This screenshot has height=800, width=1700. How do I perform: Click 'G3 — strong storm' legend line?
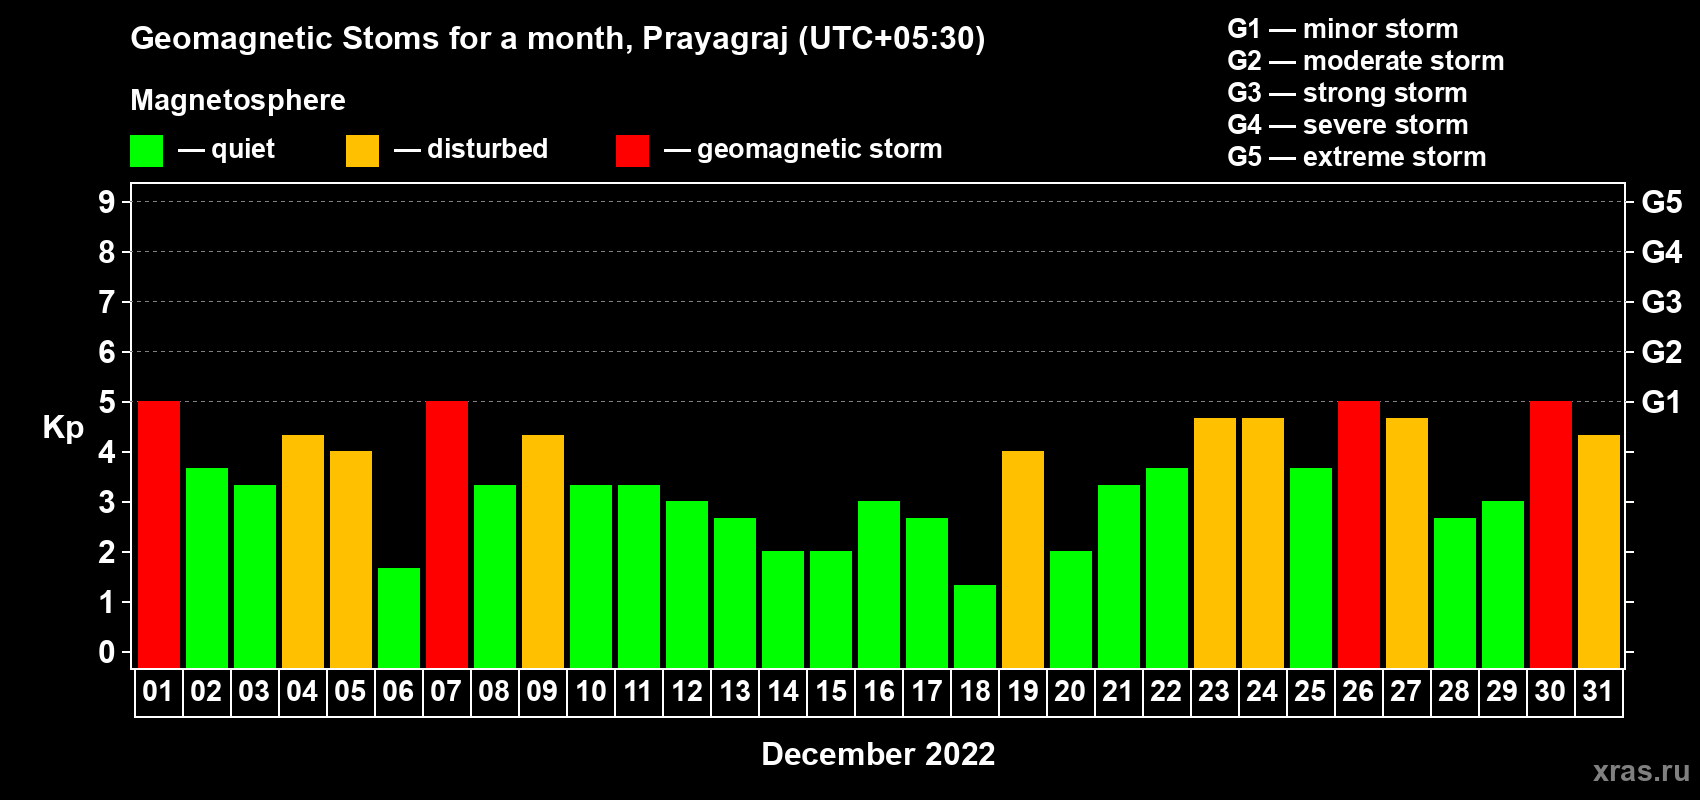(1347, 93)
